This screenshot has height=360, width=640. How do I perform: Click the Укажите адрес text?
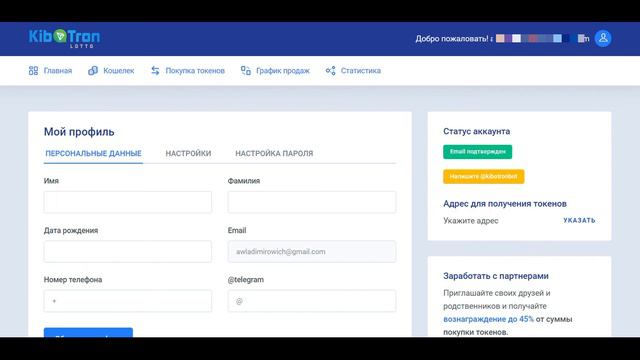click(x=471, y=221)
